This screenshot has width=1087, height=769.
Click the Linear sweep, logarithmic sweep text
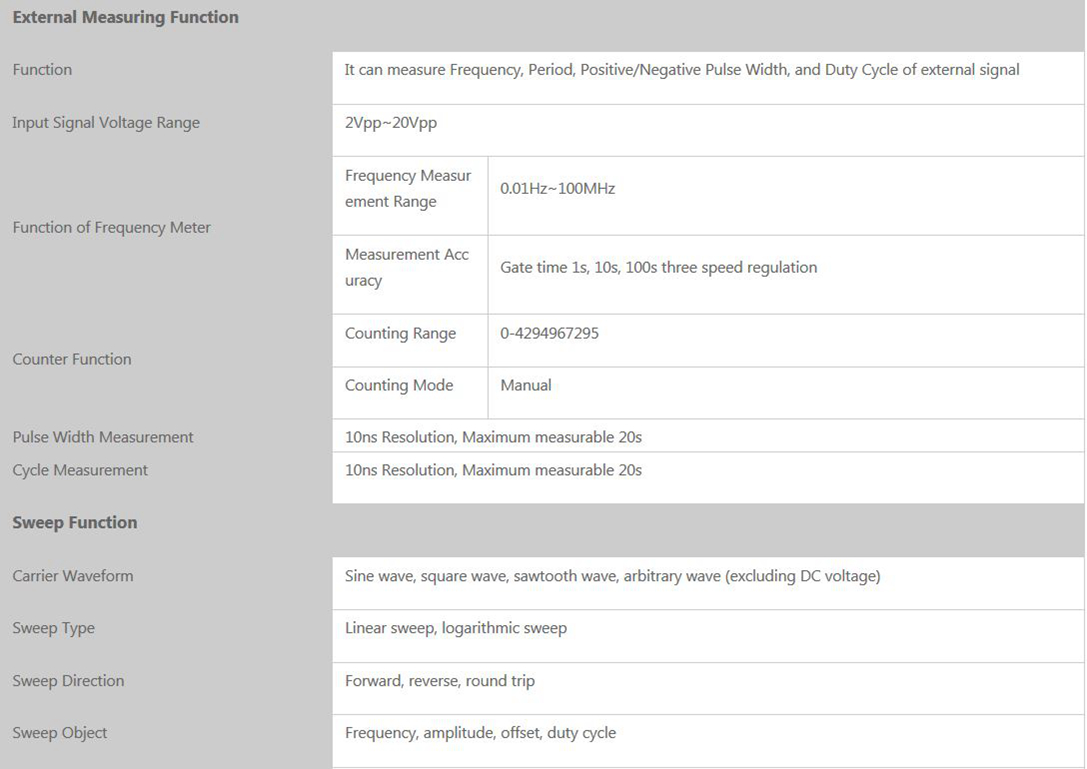456,628
